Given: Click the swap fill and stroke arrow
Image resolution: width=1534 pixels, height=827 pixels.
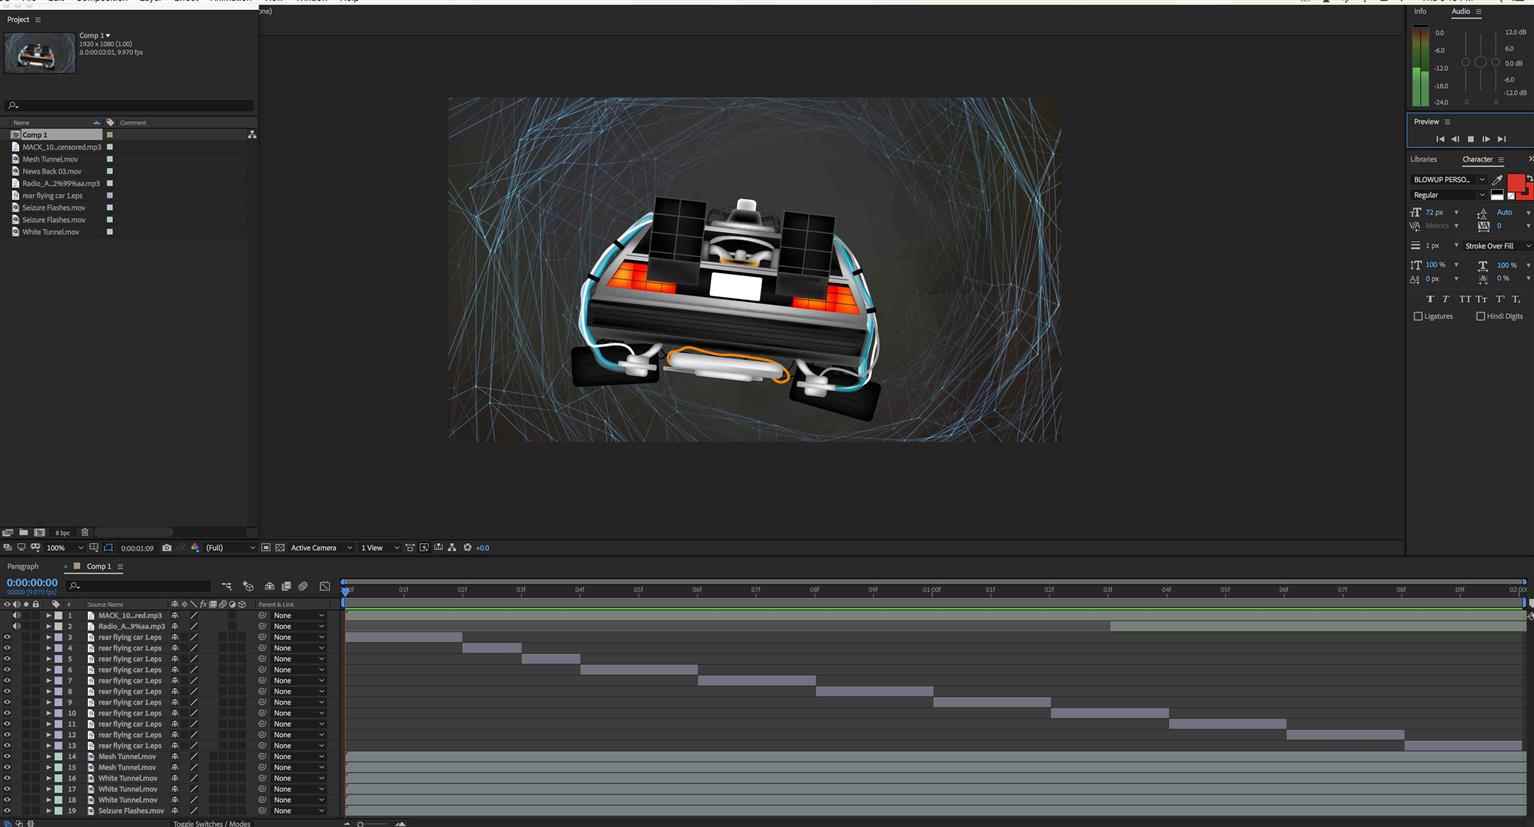Looking at the screenshot, I should (x=1529, y=178).
